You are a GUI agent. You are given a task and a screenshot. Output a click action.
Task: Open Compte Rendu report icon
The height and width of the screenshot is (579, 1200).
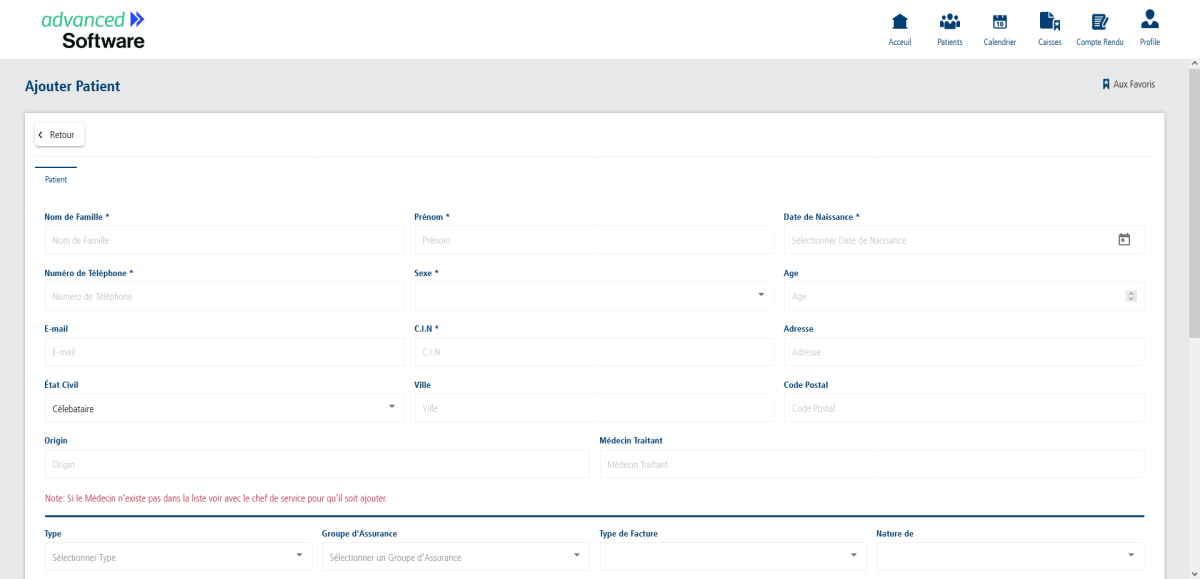(x=1099, y=22)
